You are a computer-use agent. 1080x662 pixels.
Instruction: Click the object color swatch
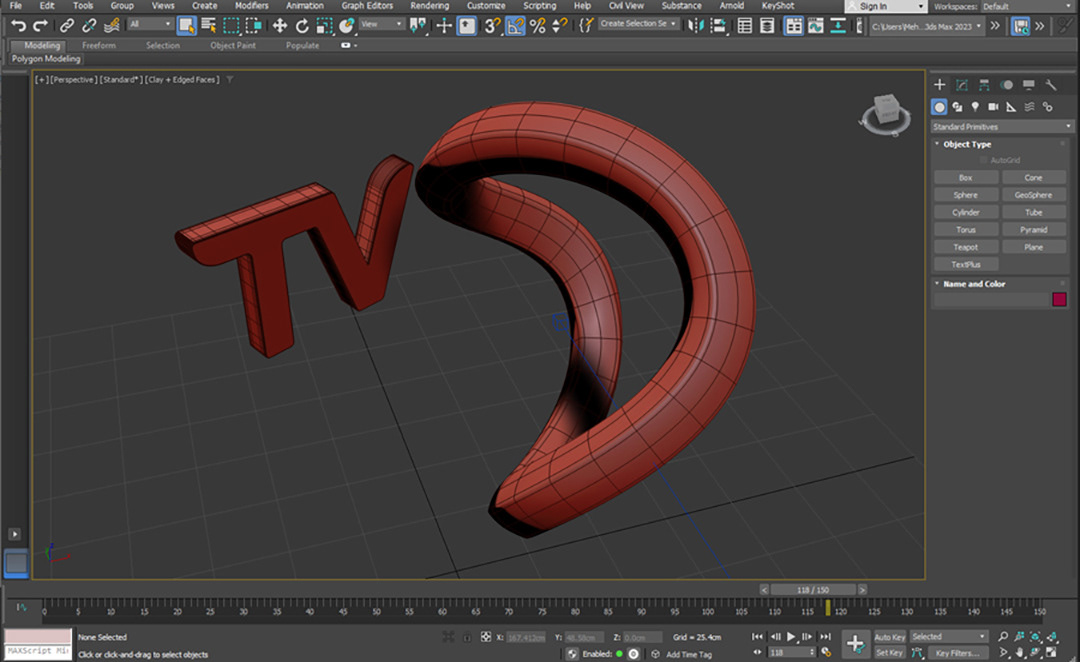(1059, 299)
